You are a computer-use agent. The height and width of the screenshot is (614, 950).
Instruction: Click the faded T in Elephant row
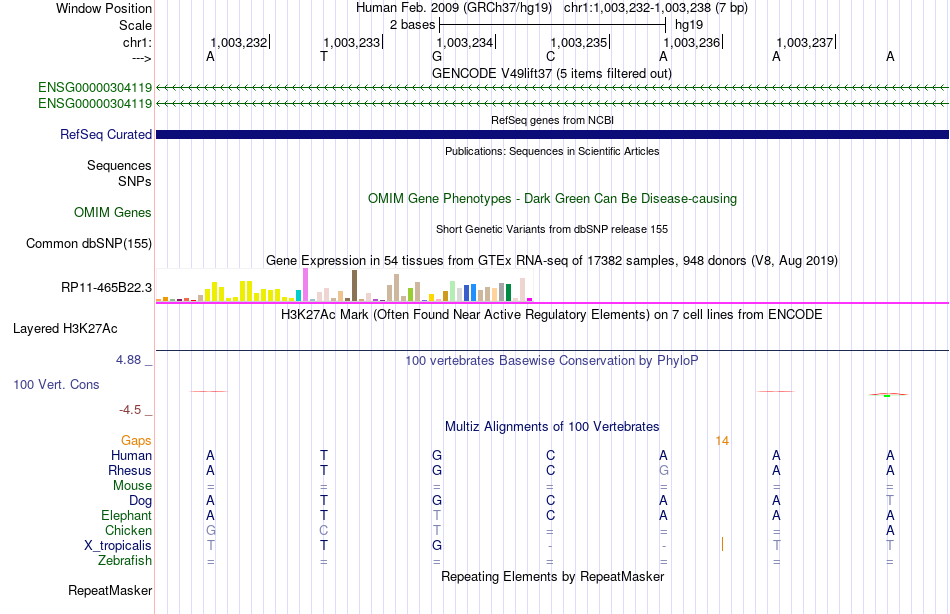[x=437, y=515]
